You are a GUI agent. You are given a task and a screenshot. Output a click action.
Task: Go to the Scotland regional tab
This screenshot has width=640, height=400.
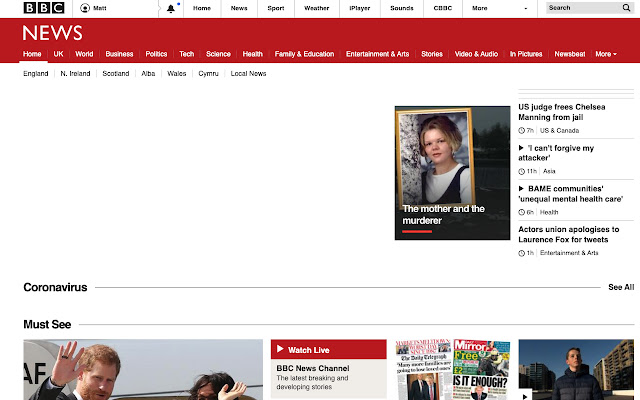tap(115, 74)
